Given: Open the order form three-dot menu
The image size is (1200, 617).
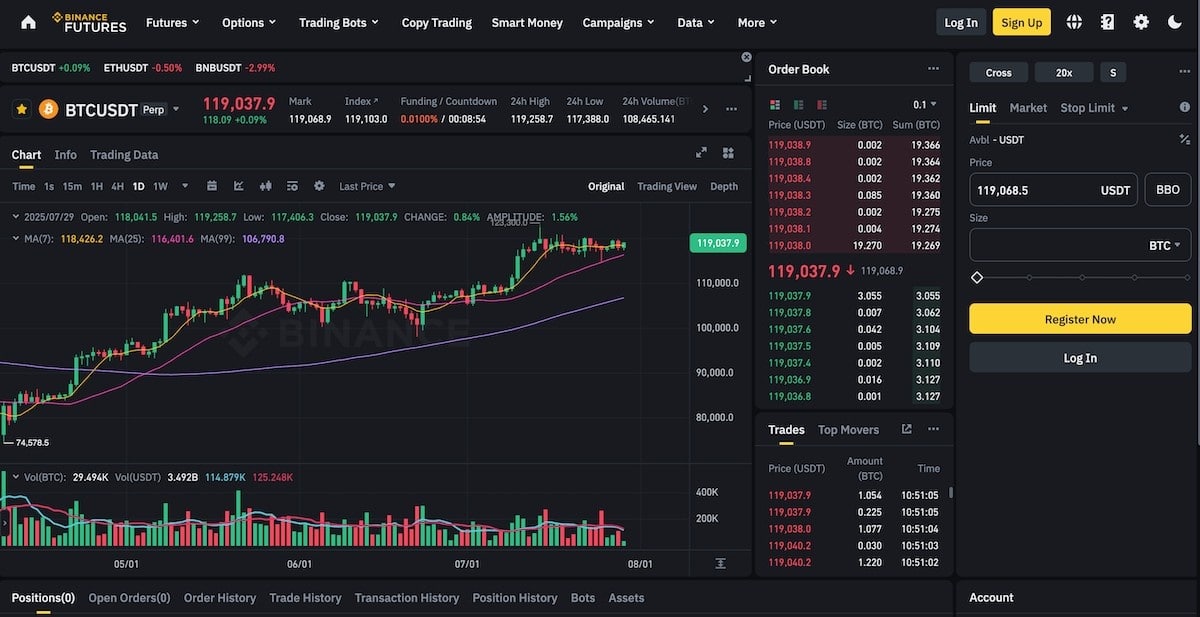Looking at the screenshot, I should (1183, 72).
